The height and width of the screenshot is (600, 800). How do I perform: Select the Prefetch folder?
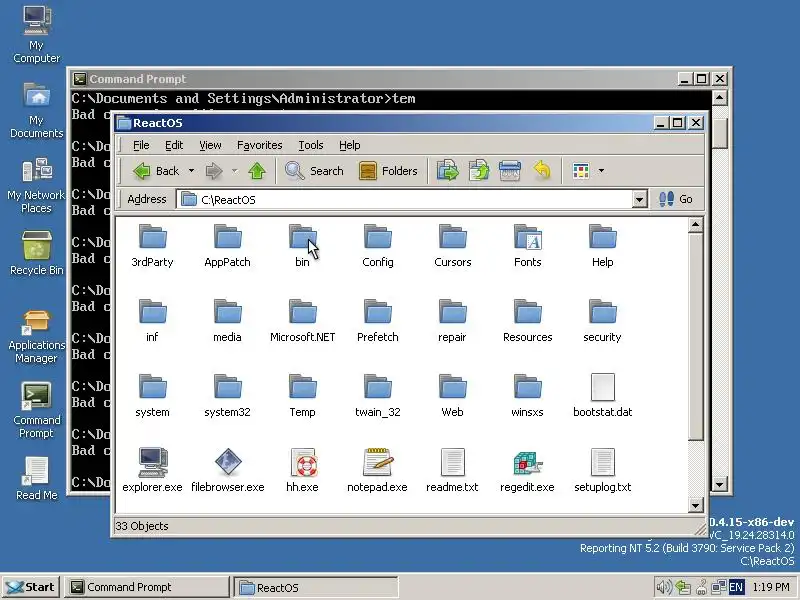(x=378, y=321)
